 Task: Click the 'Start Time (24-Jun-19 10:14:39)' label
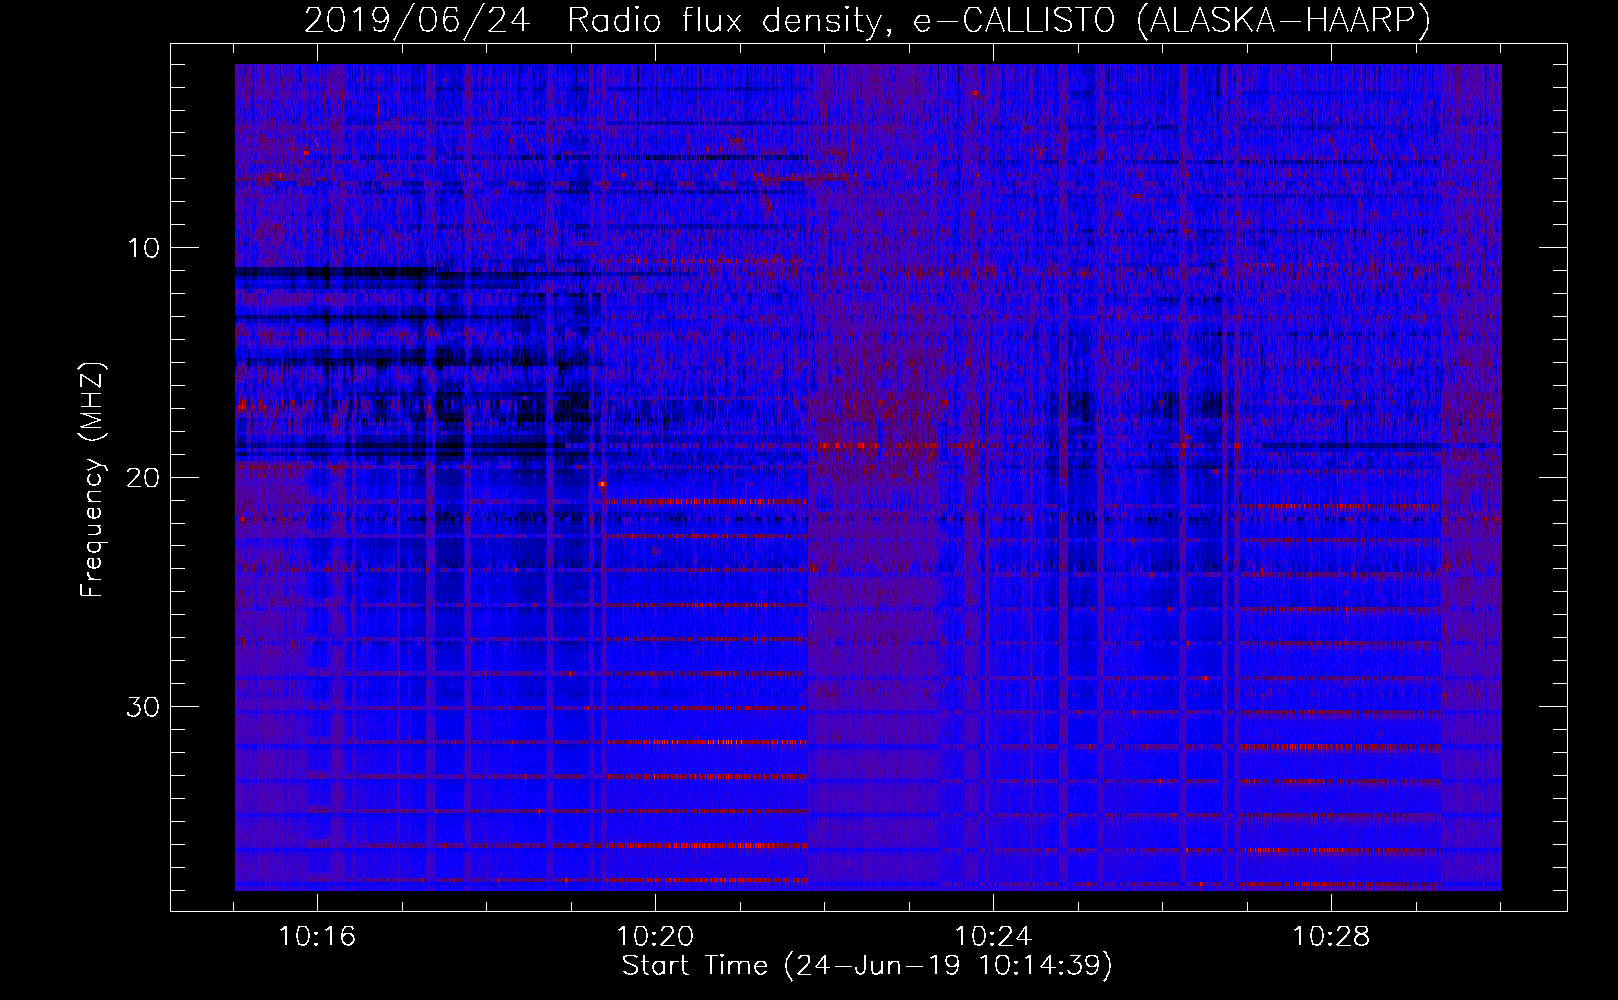point(867,966)
